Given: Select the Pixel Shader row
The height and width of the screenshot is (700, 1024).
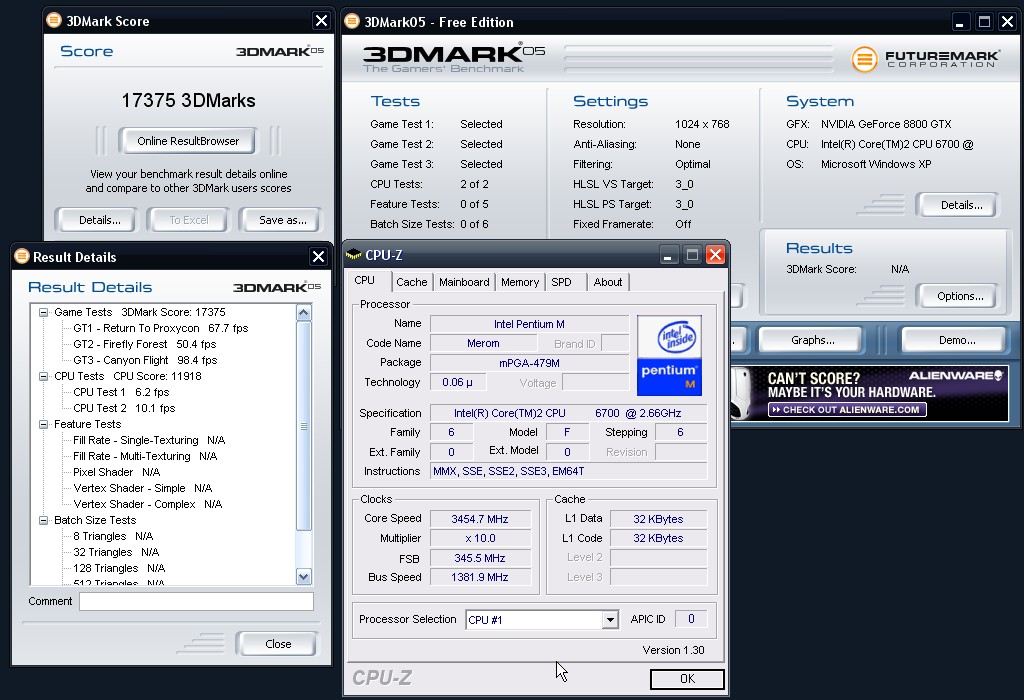Looking at the screenshot, I should [x=116, y=472].
